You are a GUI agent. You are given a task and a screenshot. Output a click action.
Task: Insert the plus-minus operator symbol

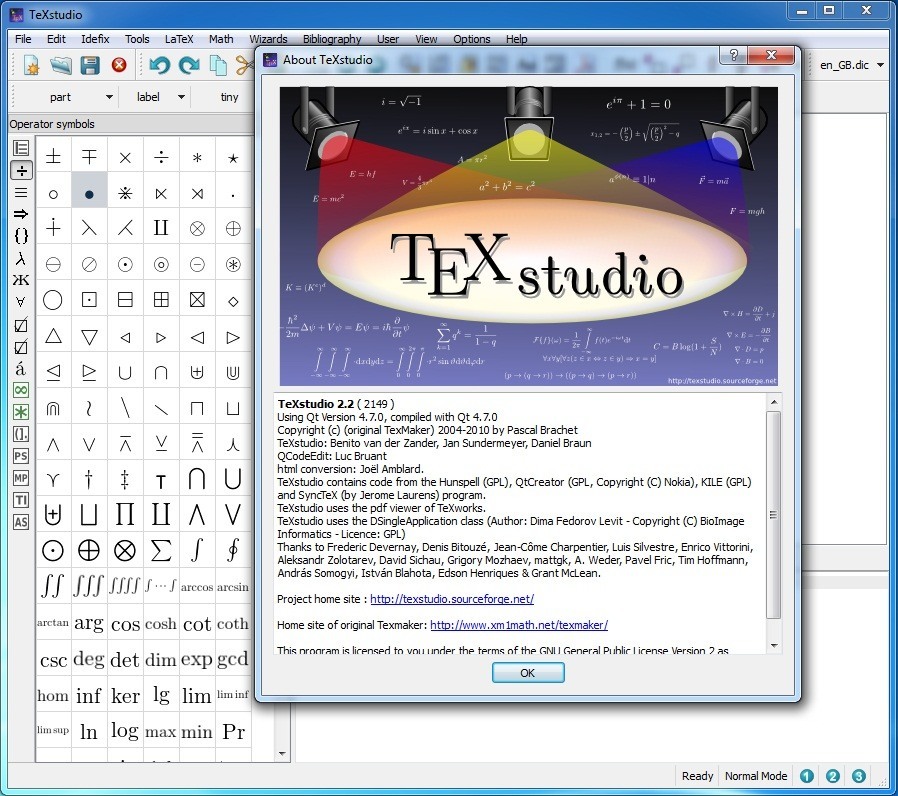(53, 156)
